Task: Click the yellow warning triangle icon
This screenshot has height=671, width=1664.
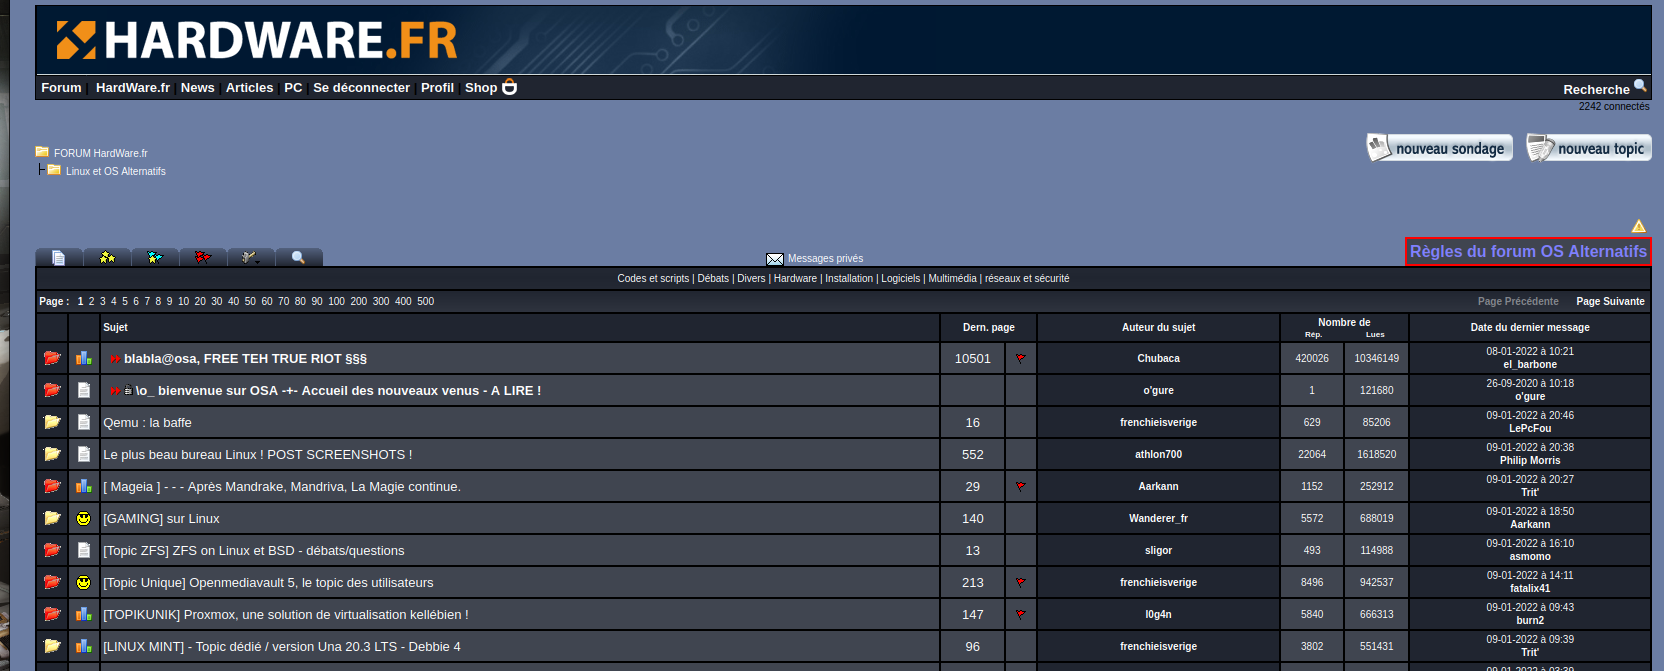Action: 1639,227
